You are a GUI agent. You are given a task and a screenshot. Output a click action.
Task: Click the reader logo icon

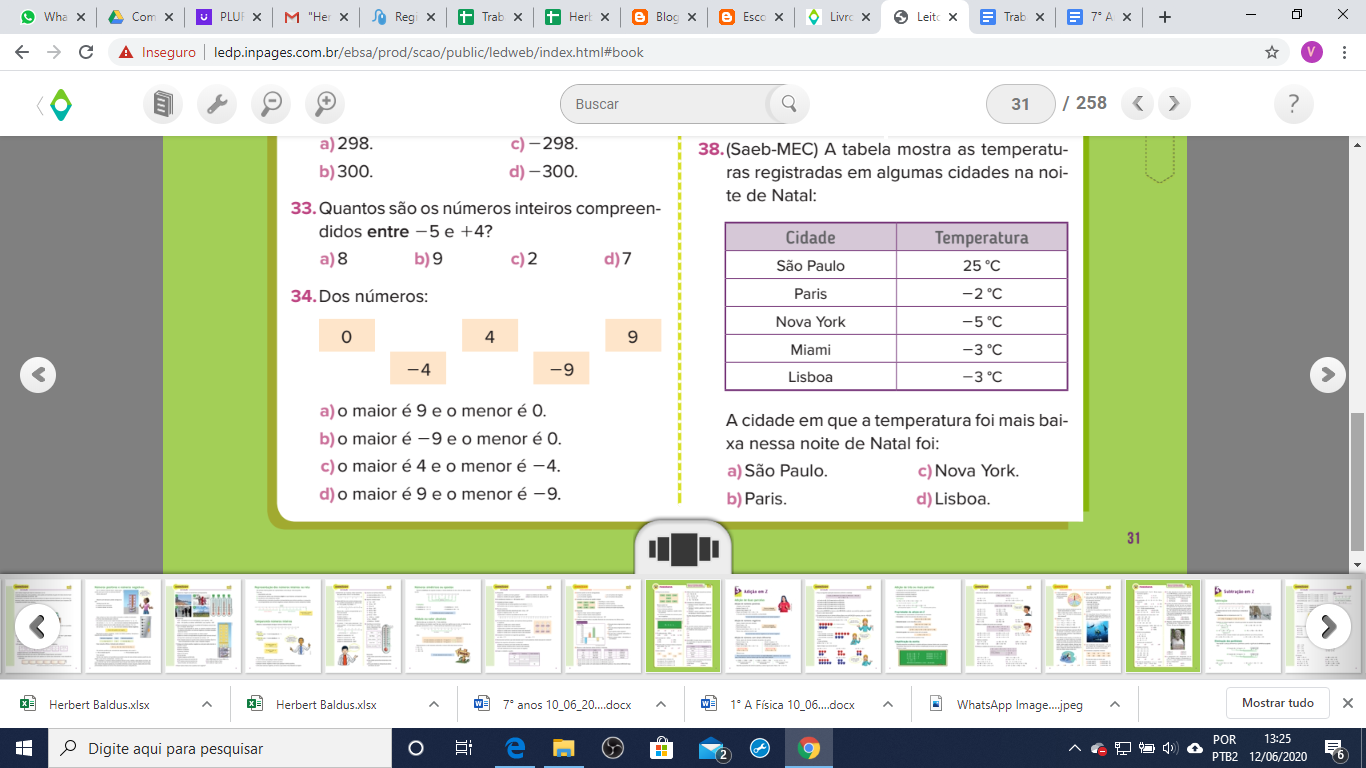[x=61, y=103]
